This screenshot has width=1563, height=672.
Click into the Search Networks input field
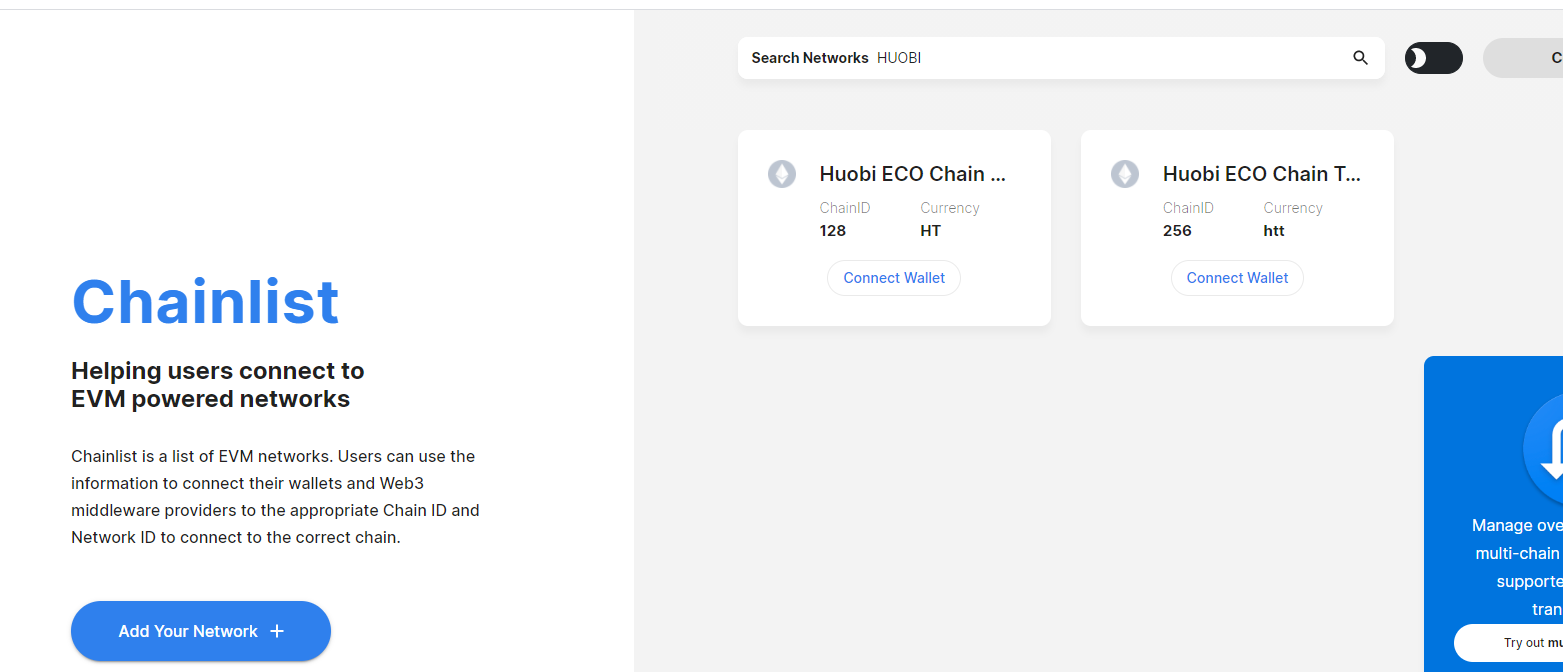click(x=1050, y=57)
